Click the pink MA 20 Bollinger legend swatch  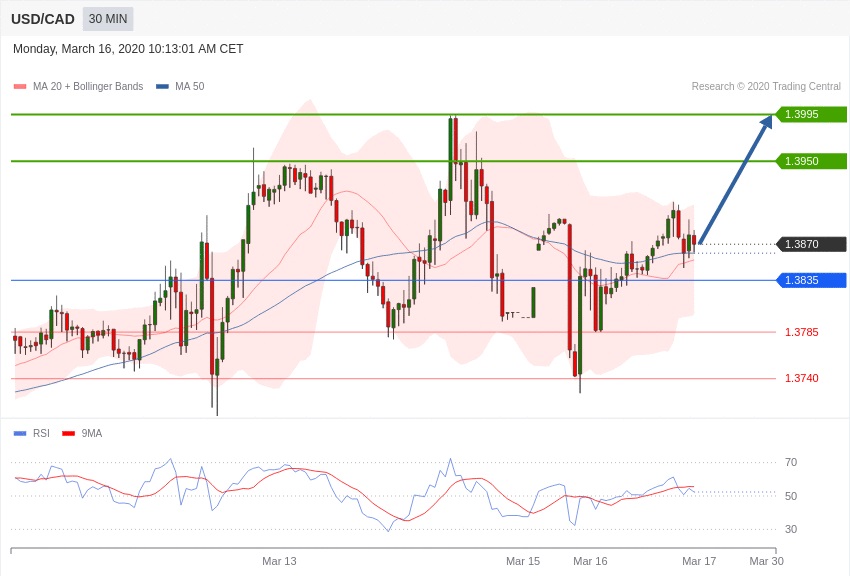pyautogui.click(x=20, y=87)
